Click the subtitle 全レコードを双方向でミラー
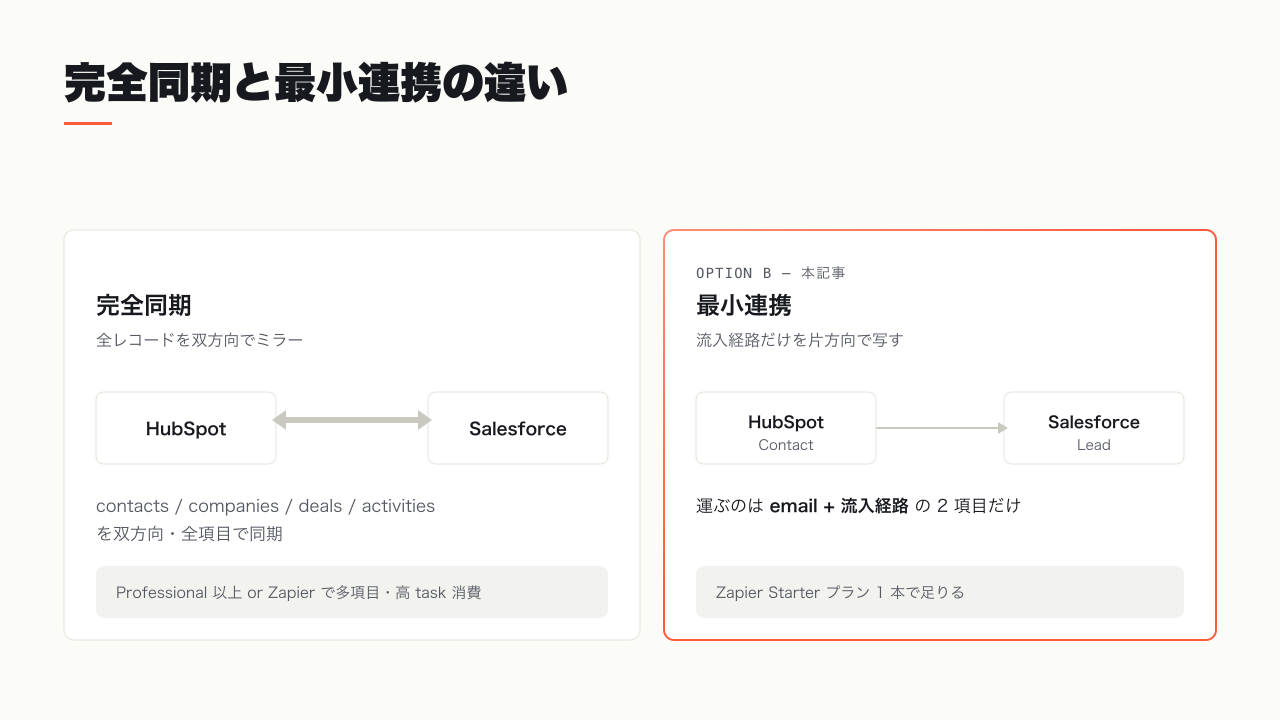The height and width of the screenshot is (720, 1280). coord(200,340)
